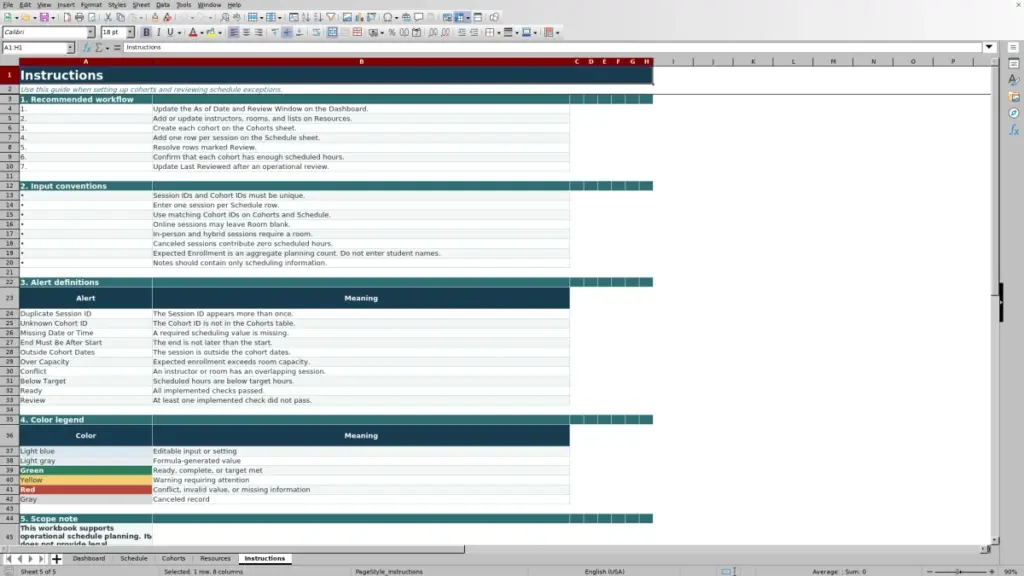This screenshot has width=1024, height=576.
Task: Click zoom in plus button
Action: [x=992, y=571]
